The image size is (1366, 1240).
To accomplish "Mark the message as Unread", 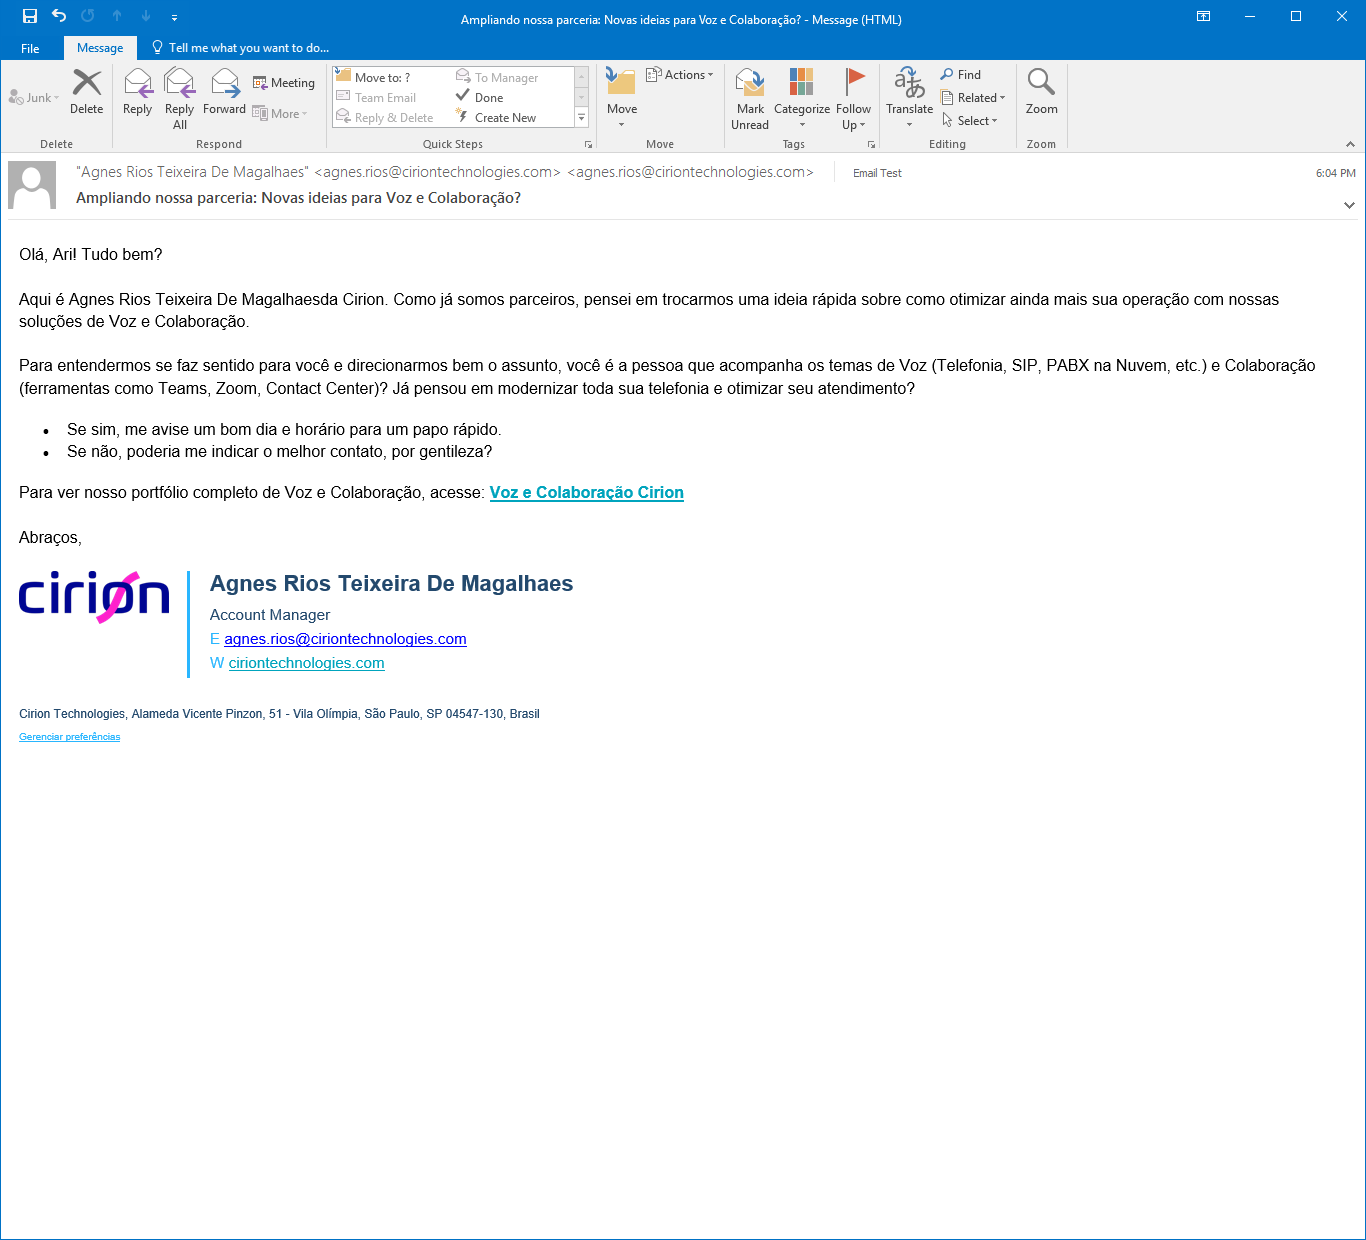I will click(750, 98).
